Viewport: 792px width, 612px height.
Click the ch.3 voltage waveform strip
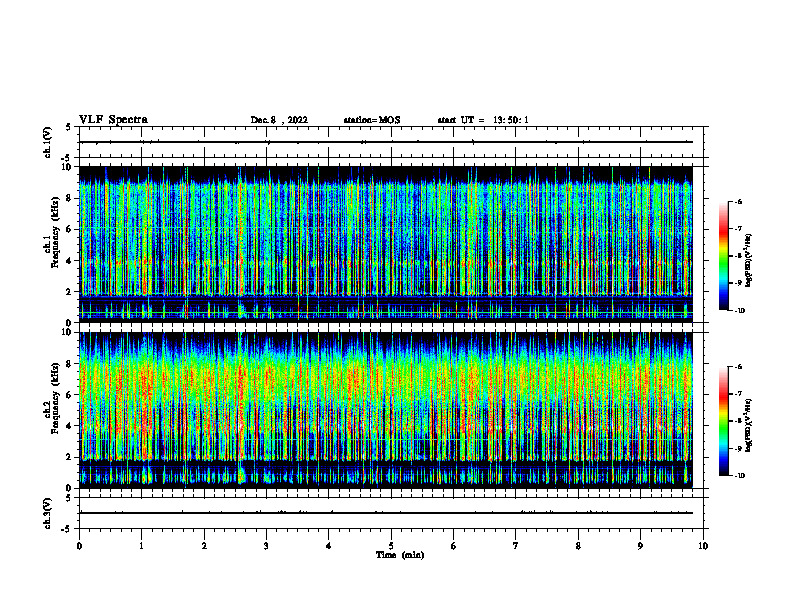tap(391, 513)
